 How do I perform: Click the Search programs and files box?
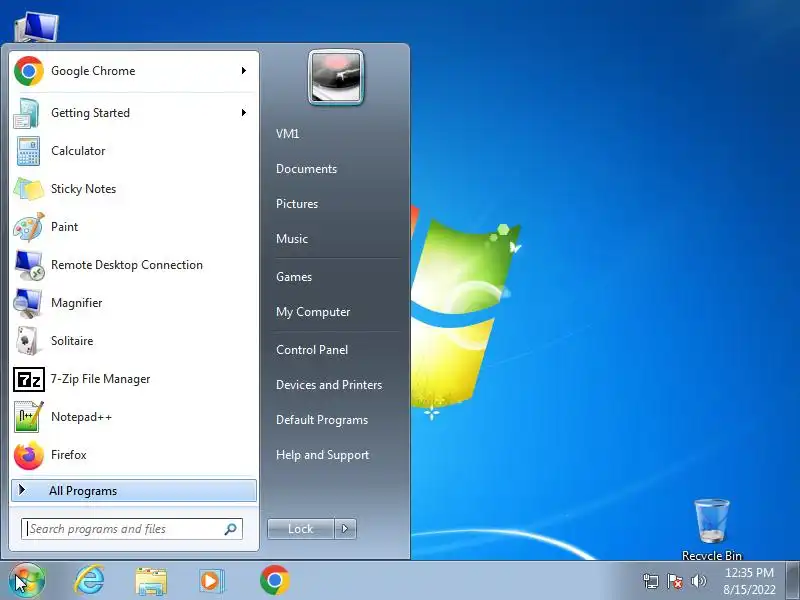[x=132, y=529]
